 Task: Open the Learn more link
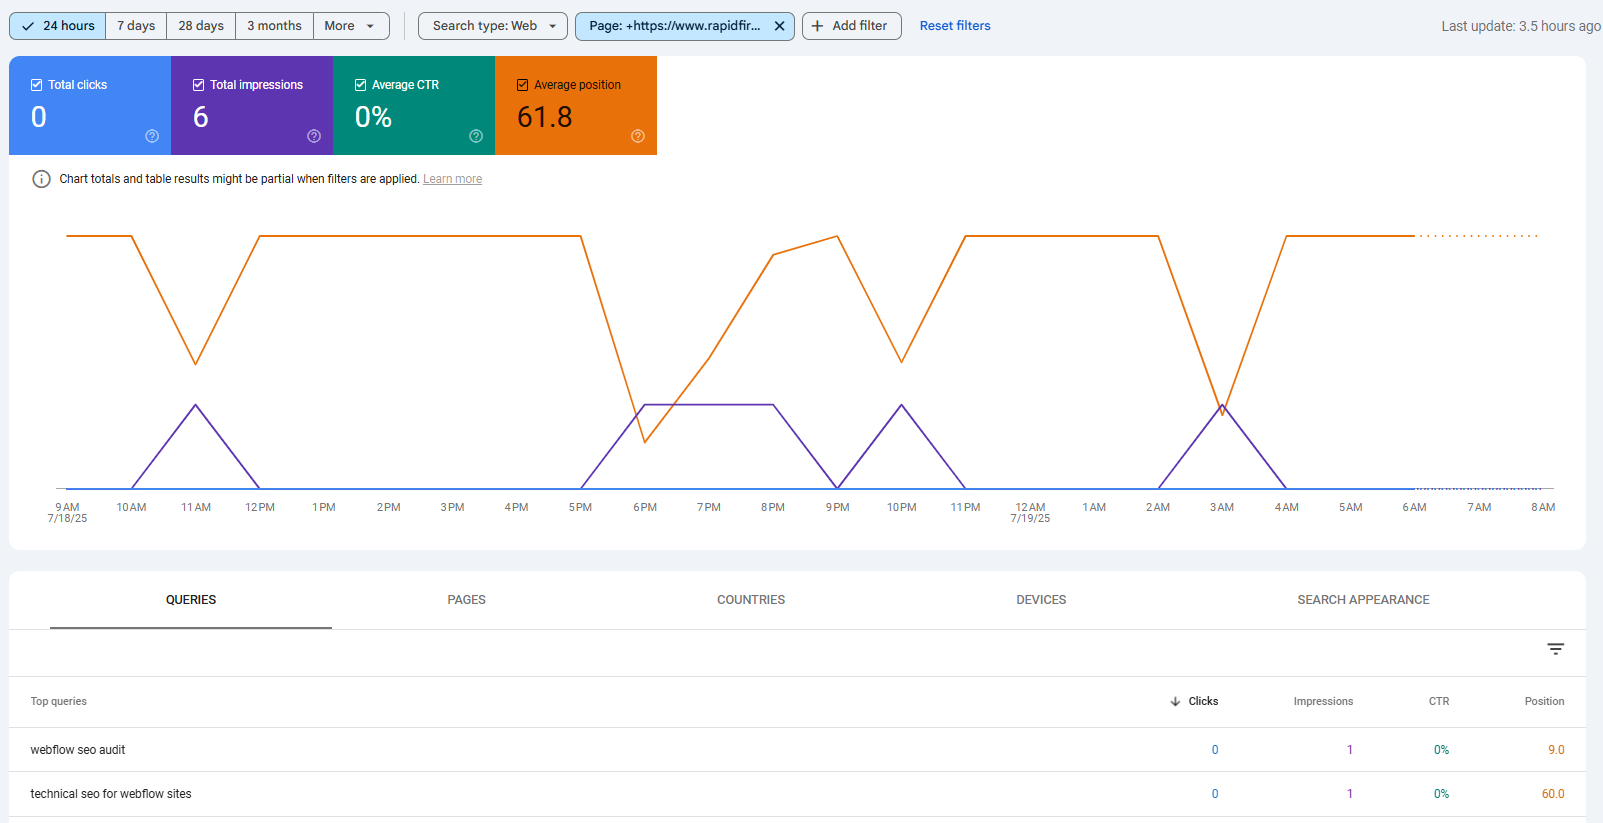452,179
